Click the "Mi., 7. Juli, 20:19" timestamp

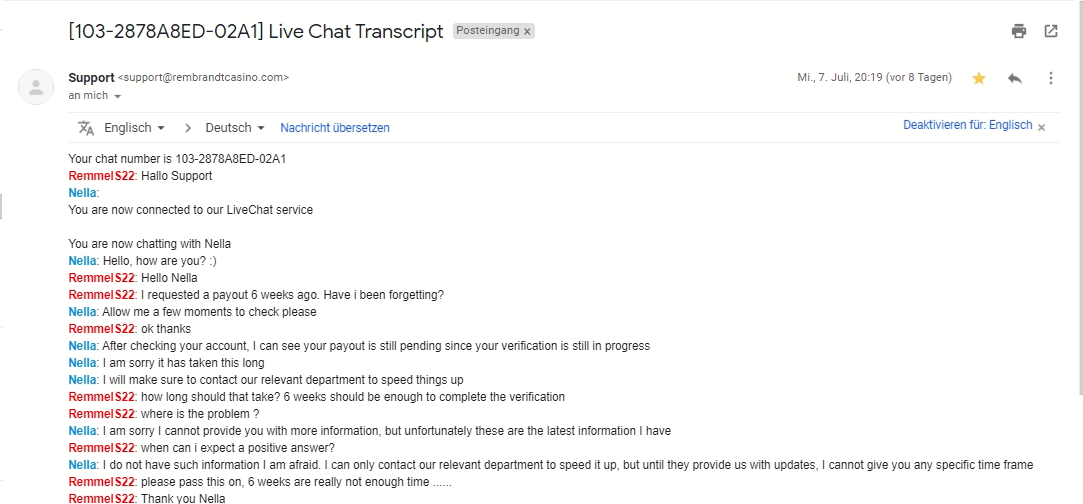838,78
